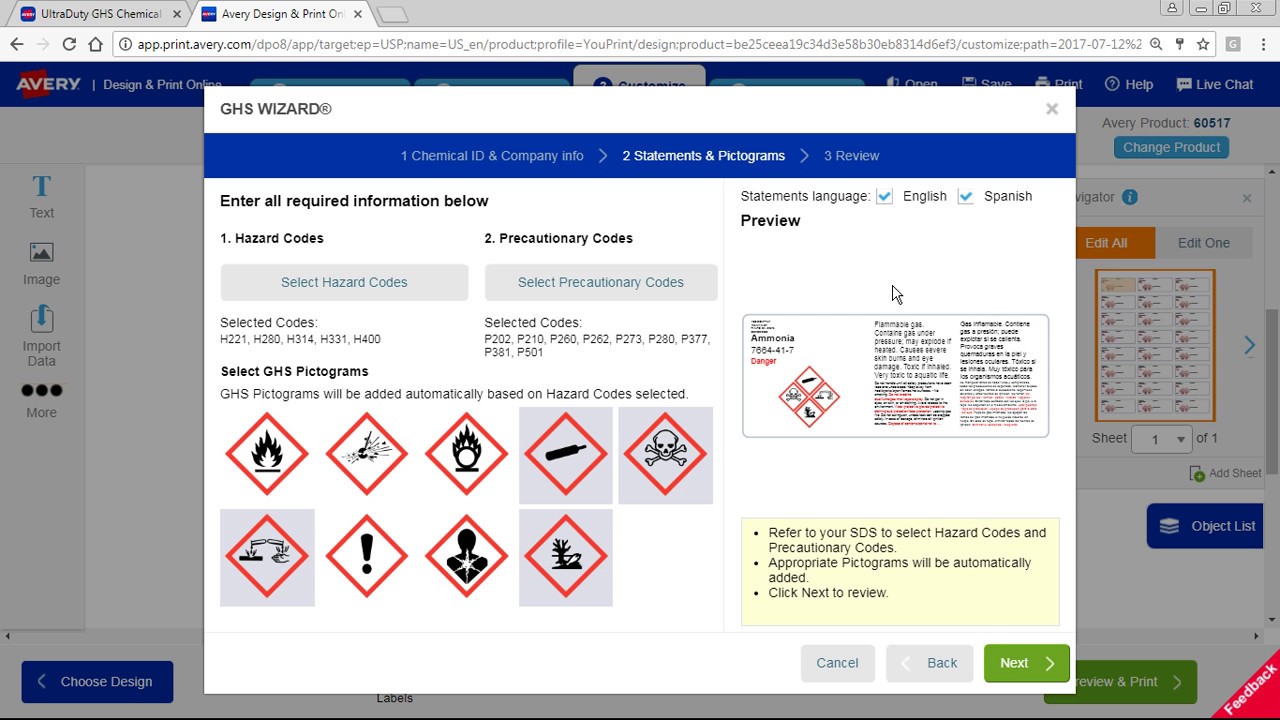Toggle English statements language checkbox

884,196
